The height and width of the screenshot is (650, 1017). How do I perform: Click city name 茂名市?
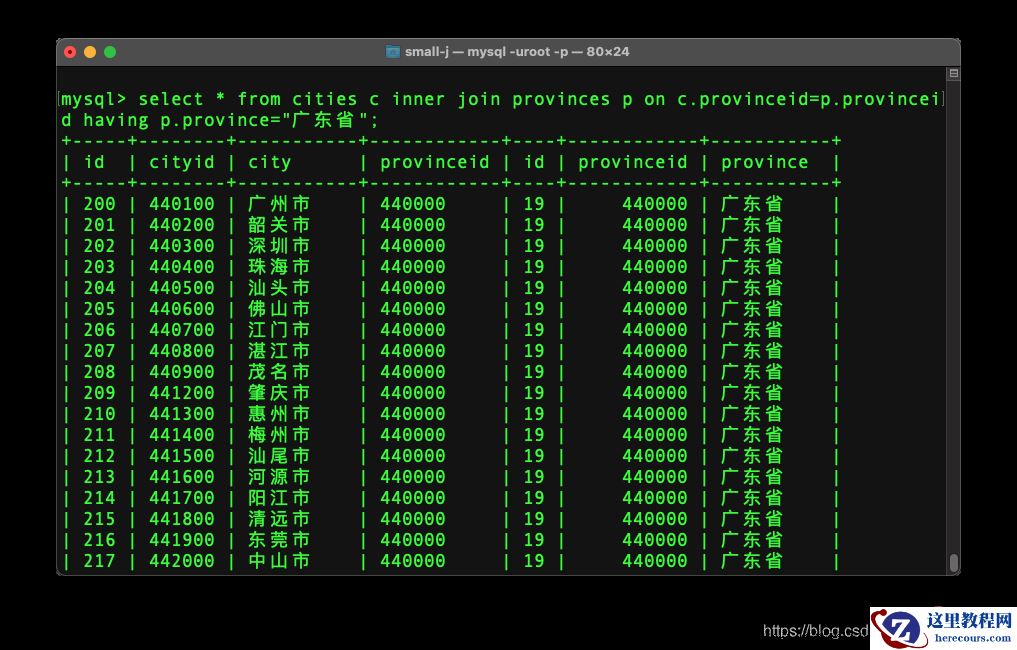pos(279,372)
